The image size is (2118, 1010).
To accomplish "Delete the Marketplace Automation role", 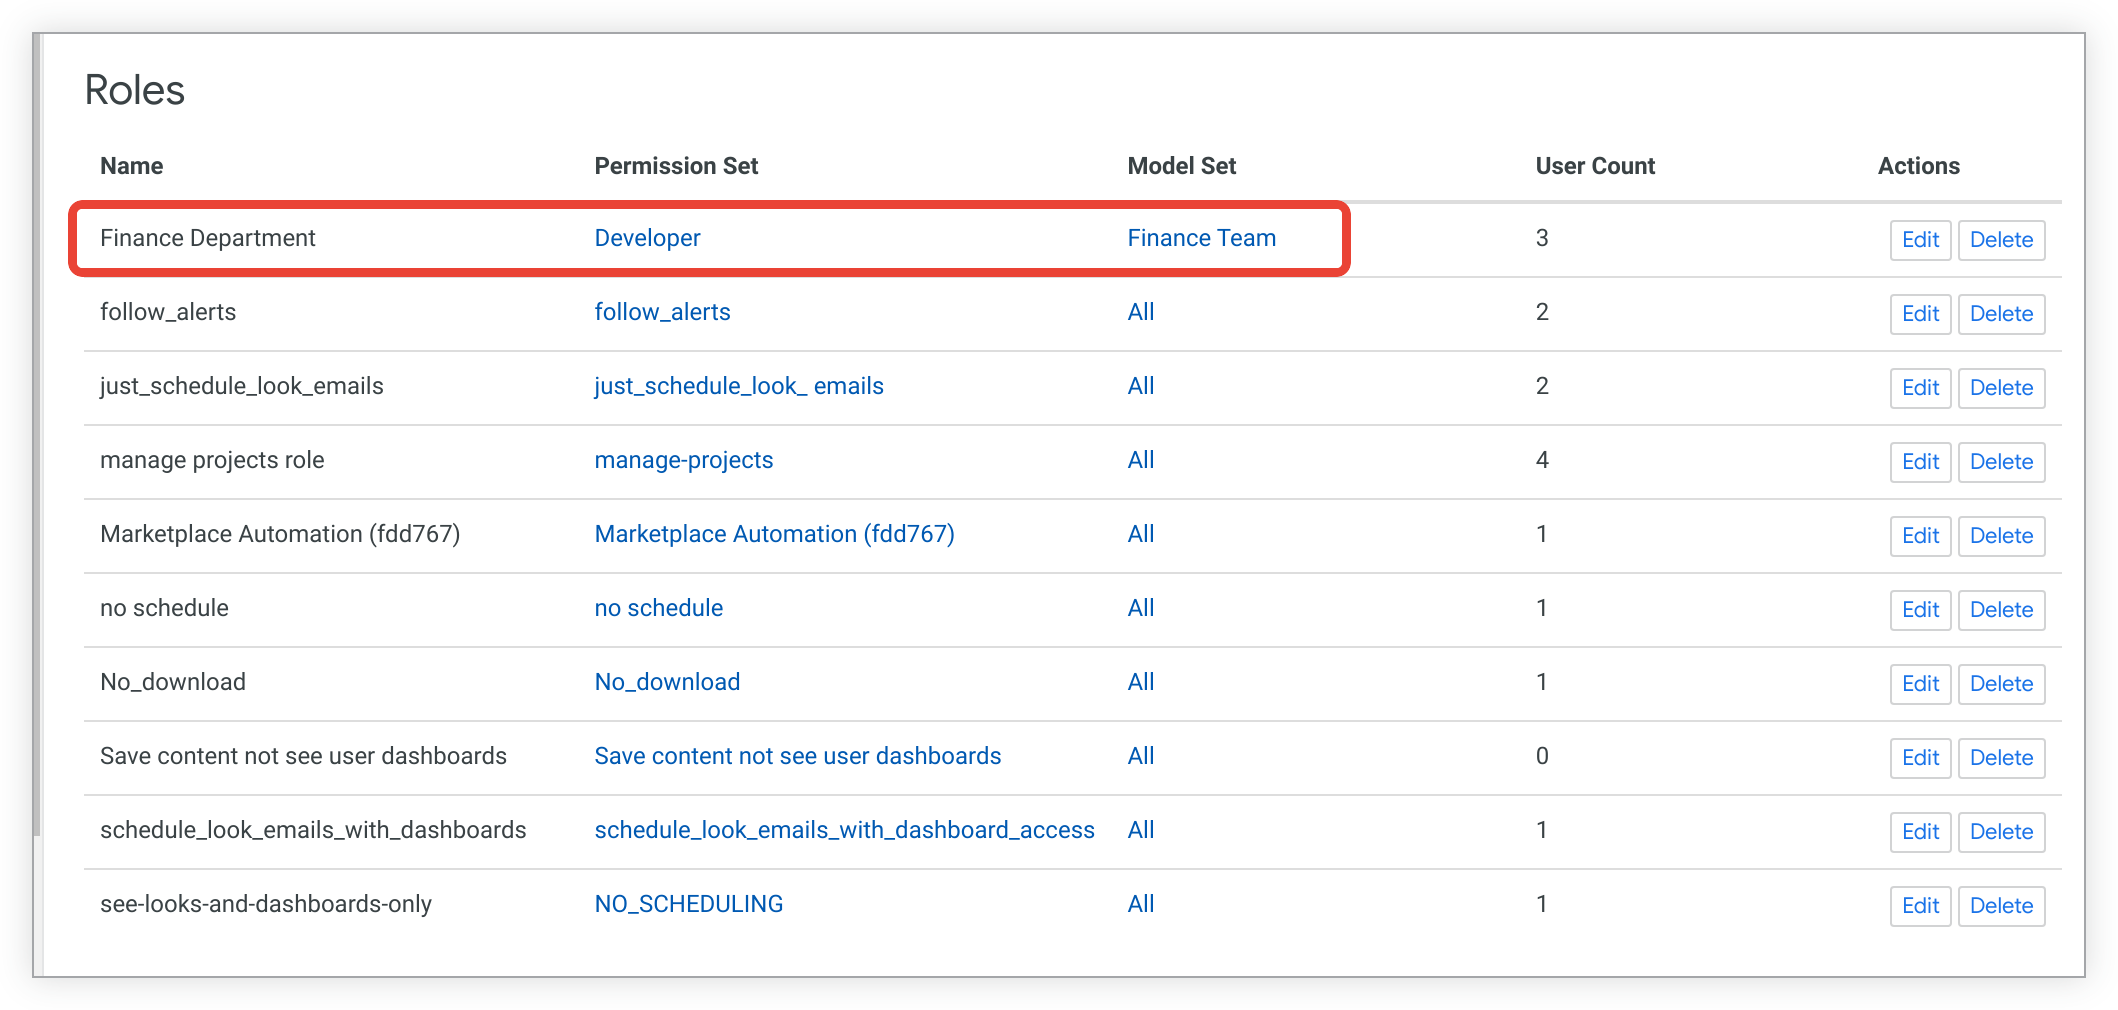I will (2001, 536).
